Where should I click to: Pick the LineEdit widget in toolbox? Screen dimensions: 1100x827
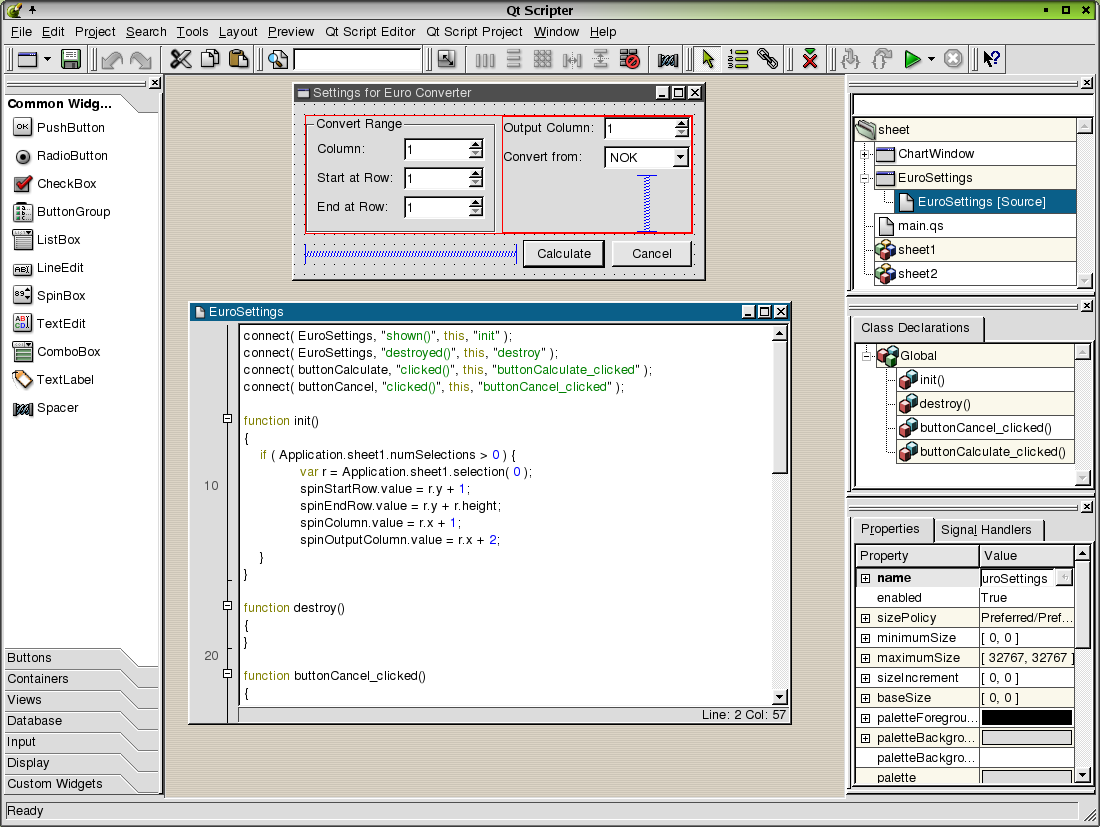(48, 268)
